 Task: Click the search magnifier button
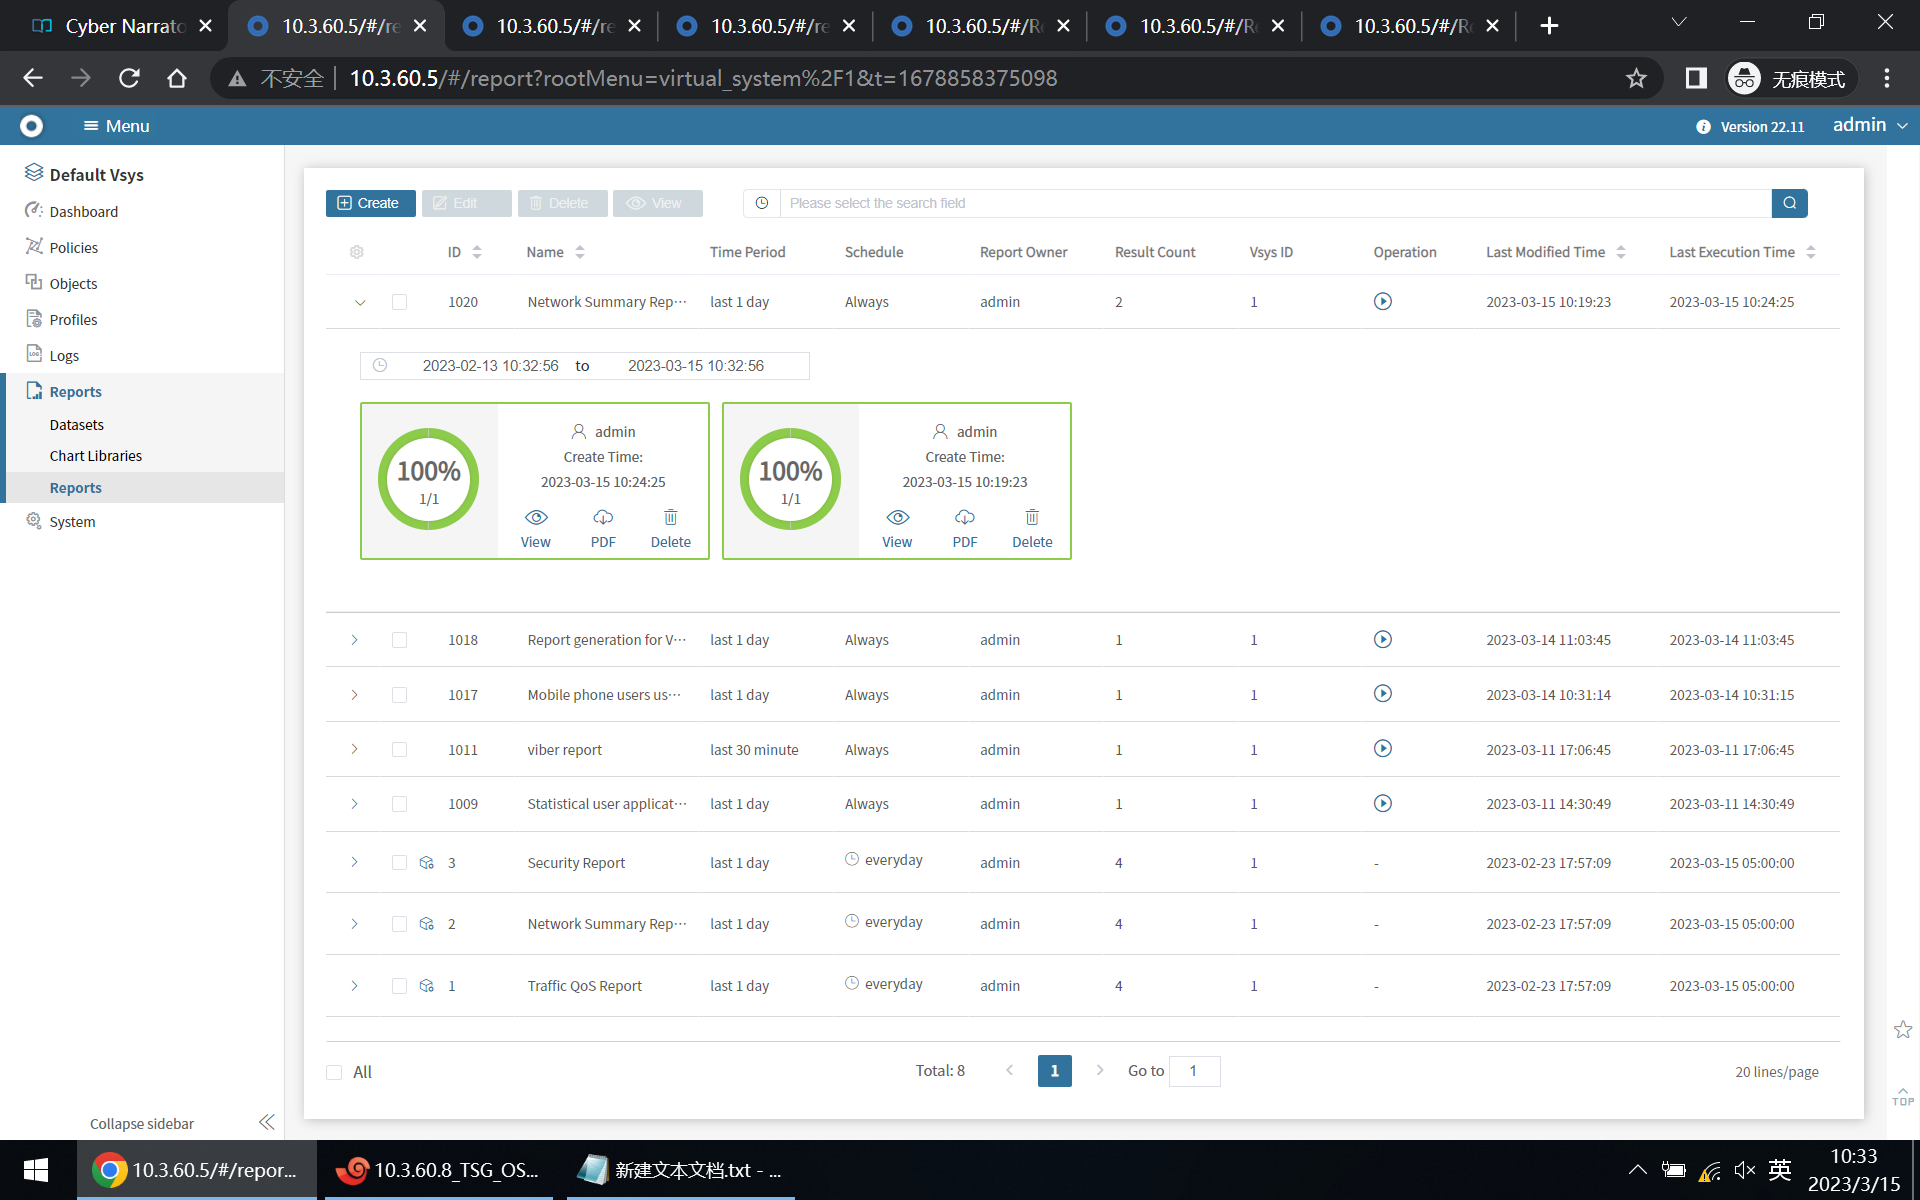click(x=1789, y=203)
